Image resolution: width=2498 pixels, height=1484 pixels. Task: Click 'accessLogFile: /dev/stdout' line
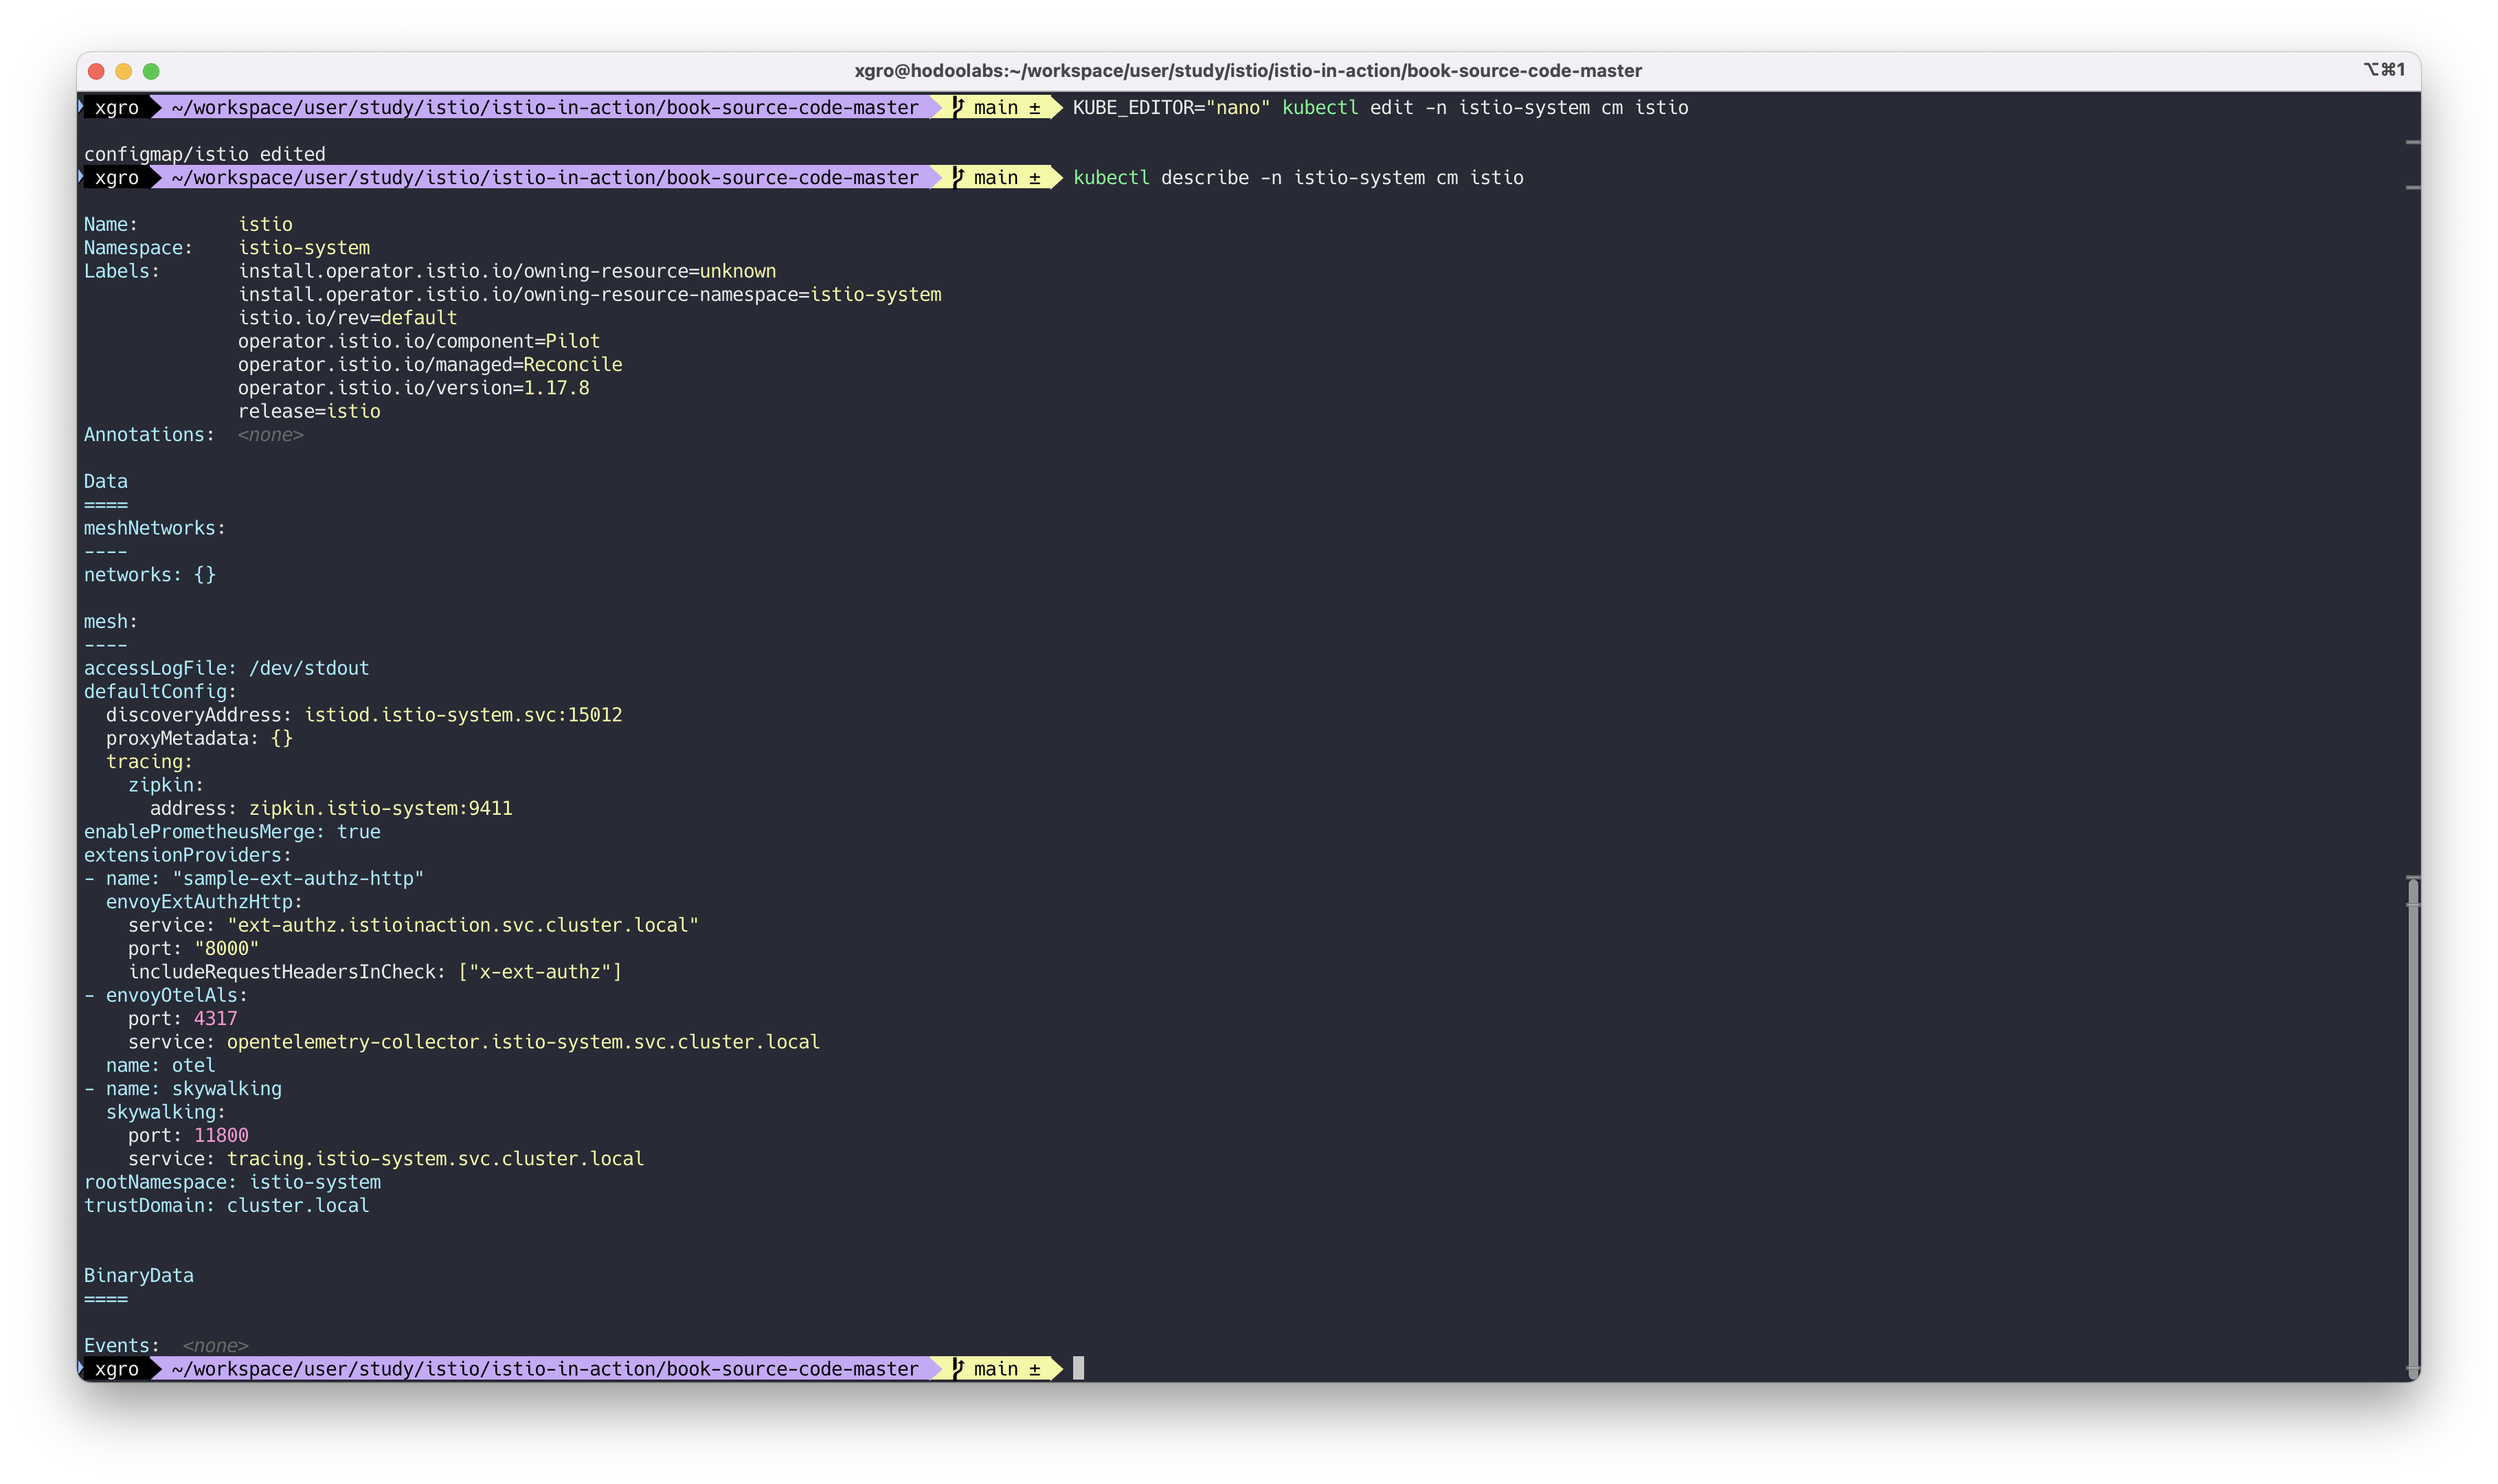(227, 668)
